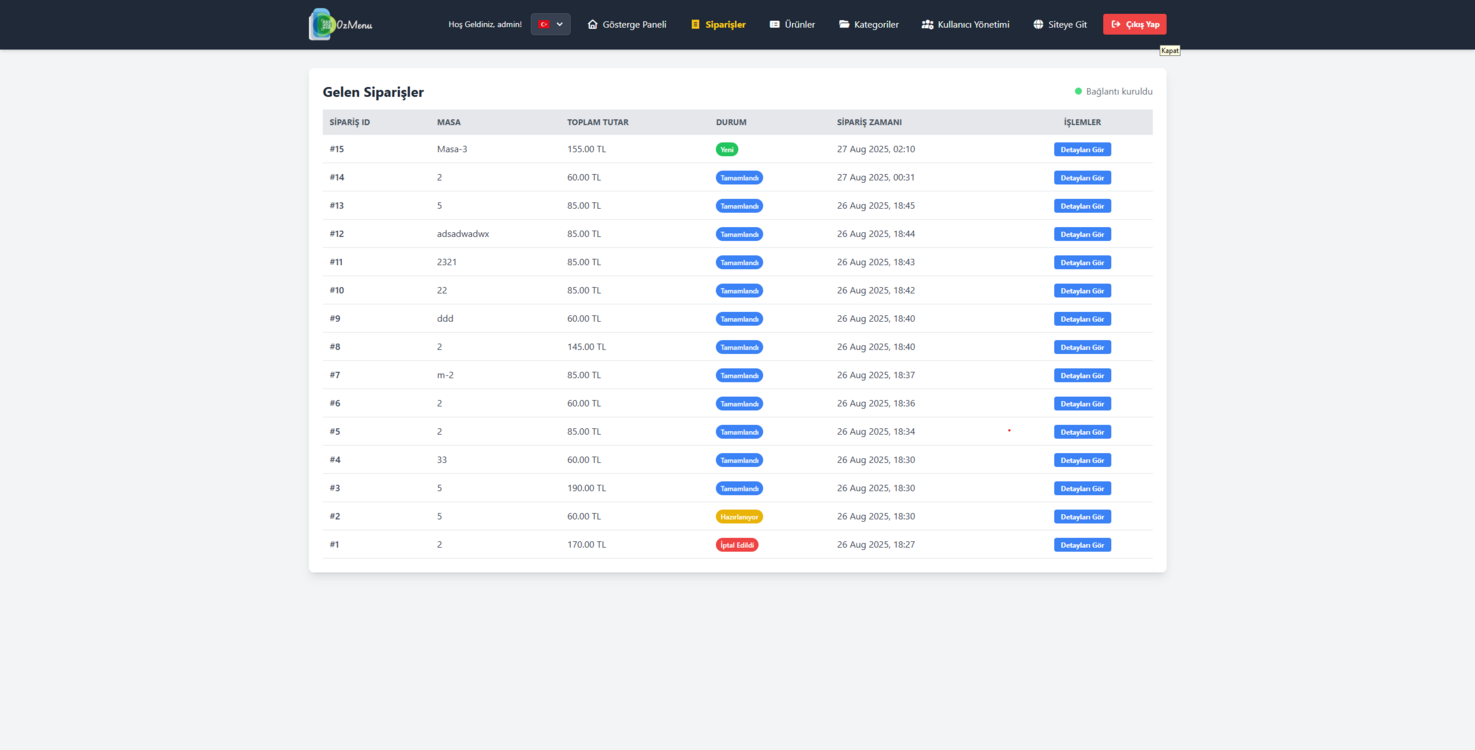Click the Ürünler card icon

coord(774,24)
